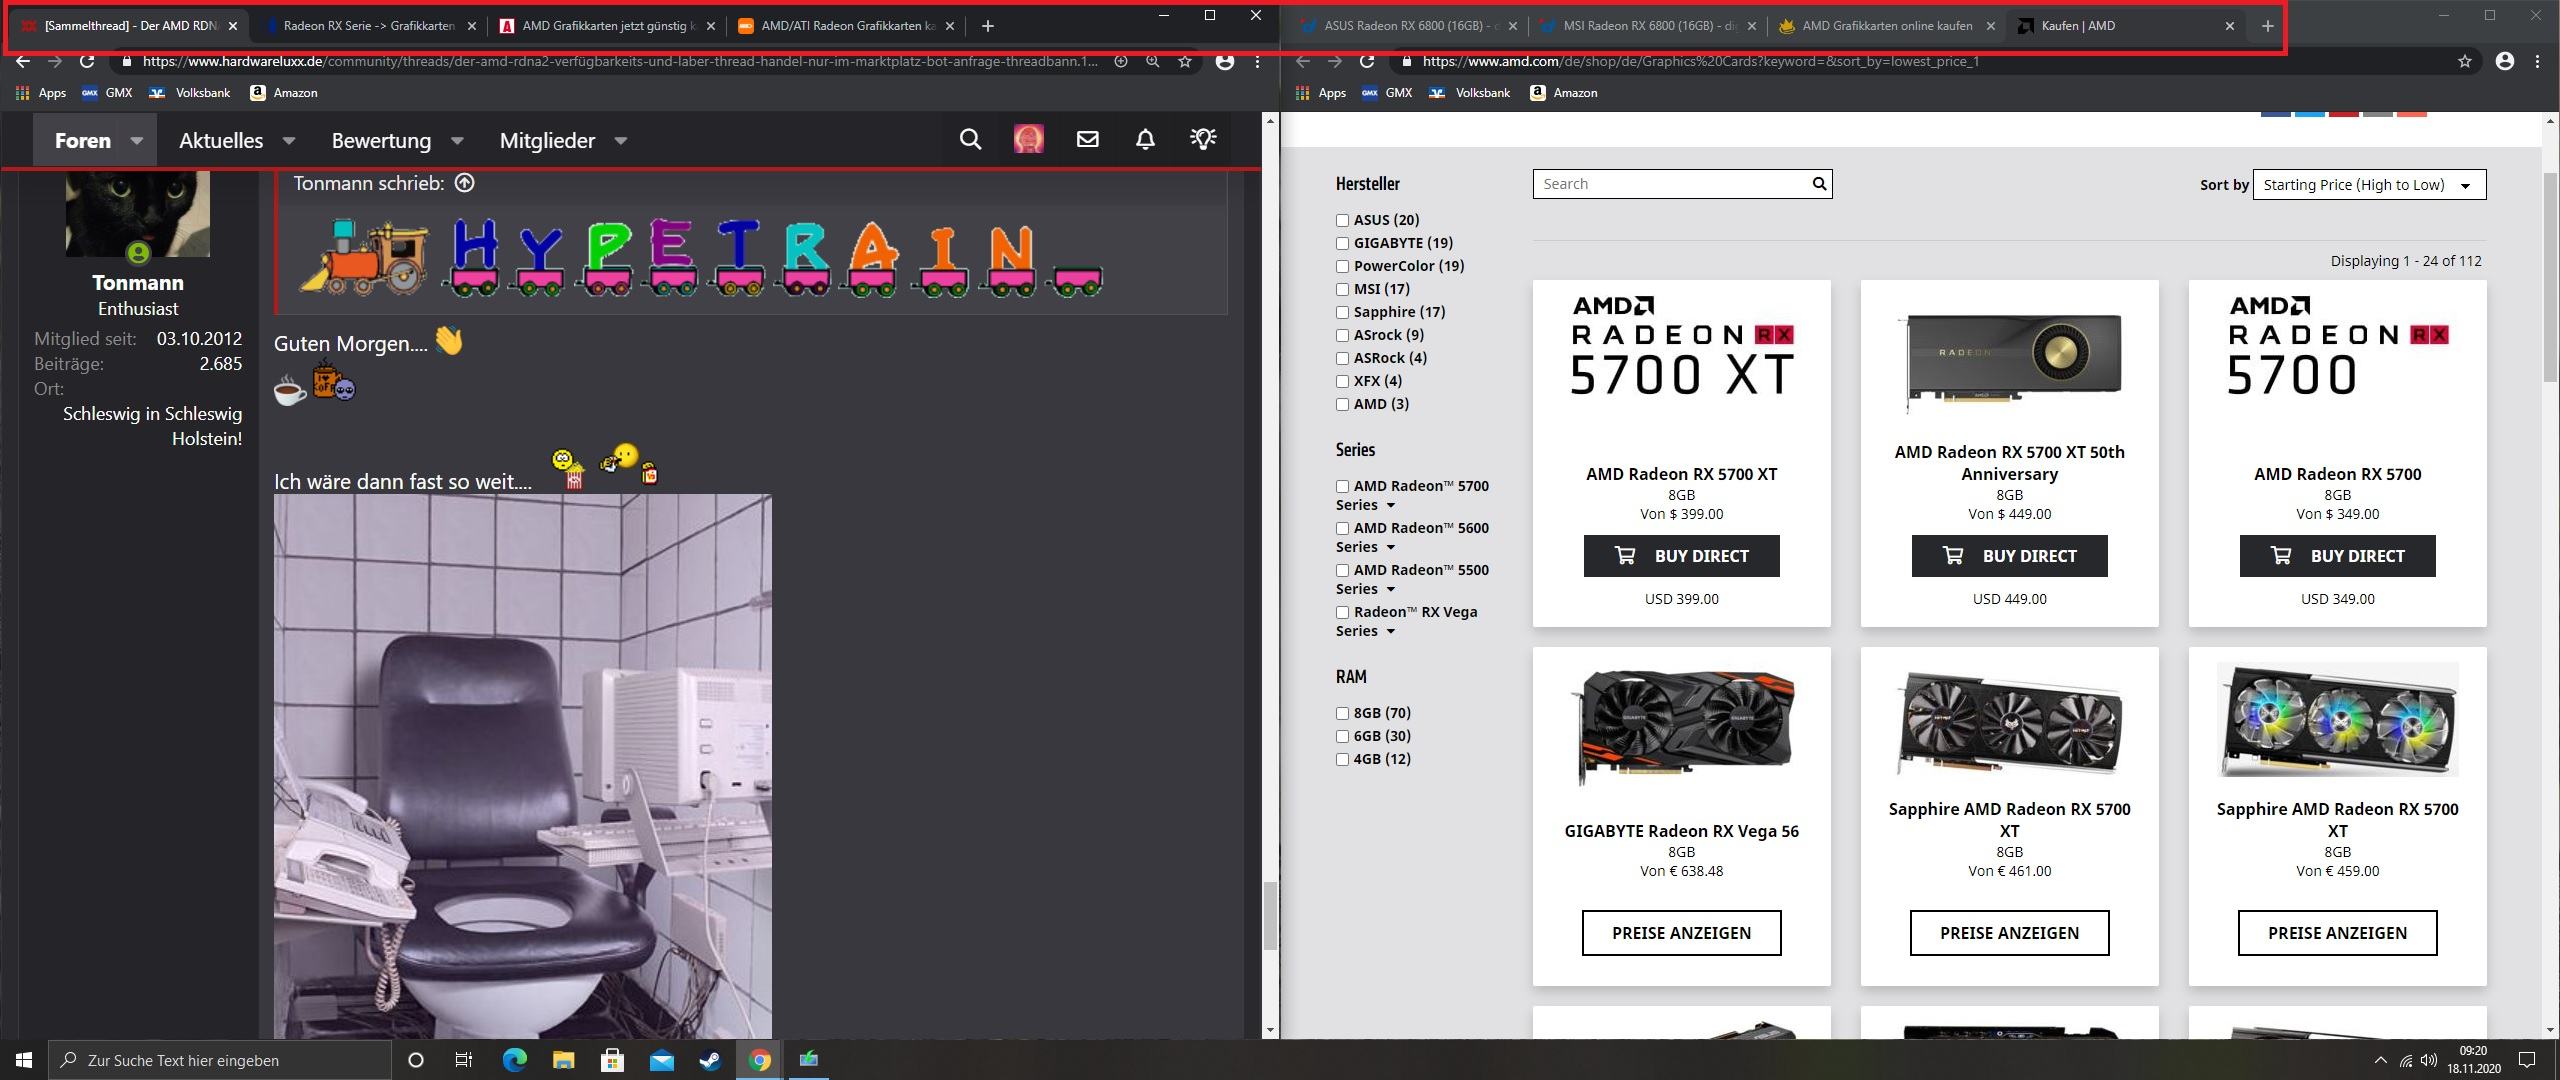
Task: Go back in the left browser window
Action: 22,62
